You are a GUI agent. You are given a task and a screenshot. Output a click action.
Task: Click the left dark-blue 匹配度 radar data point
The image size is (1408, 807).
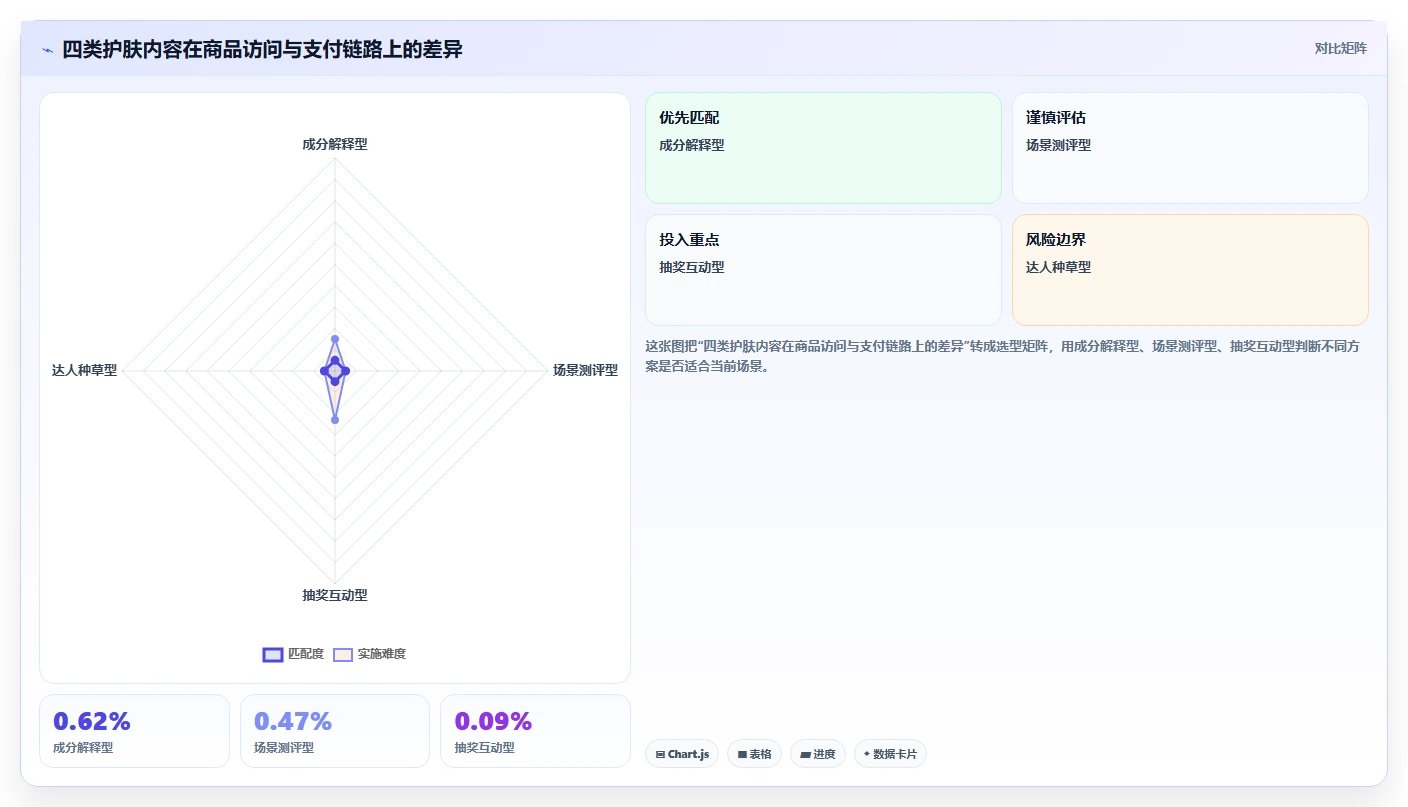click(x=324, y=371)
